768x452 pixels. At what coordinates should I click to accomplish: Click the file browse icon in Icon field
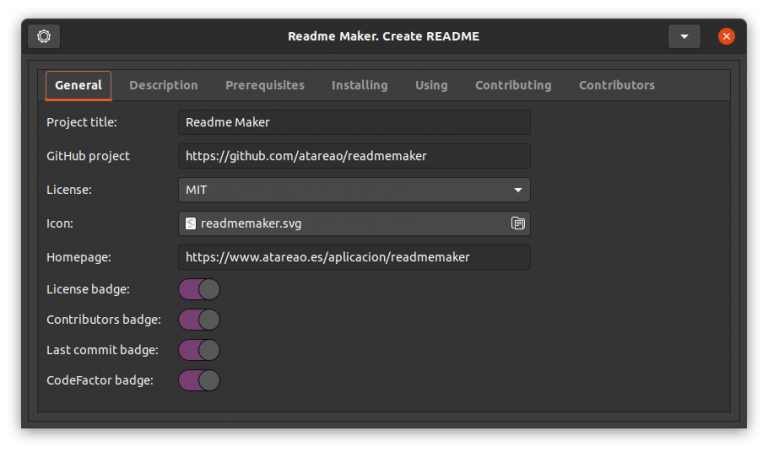tap(518, 224)
